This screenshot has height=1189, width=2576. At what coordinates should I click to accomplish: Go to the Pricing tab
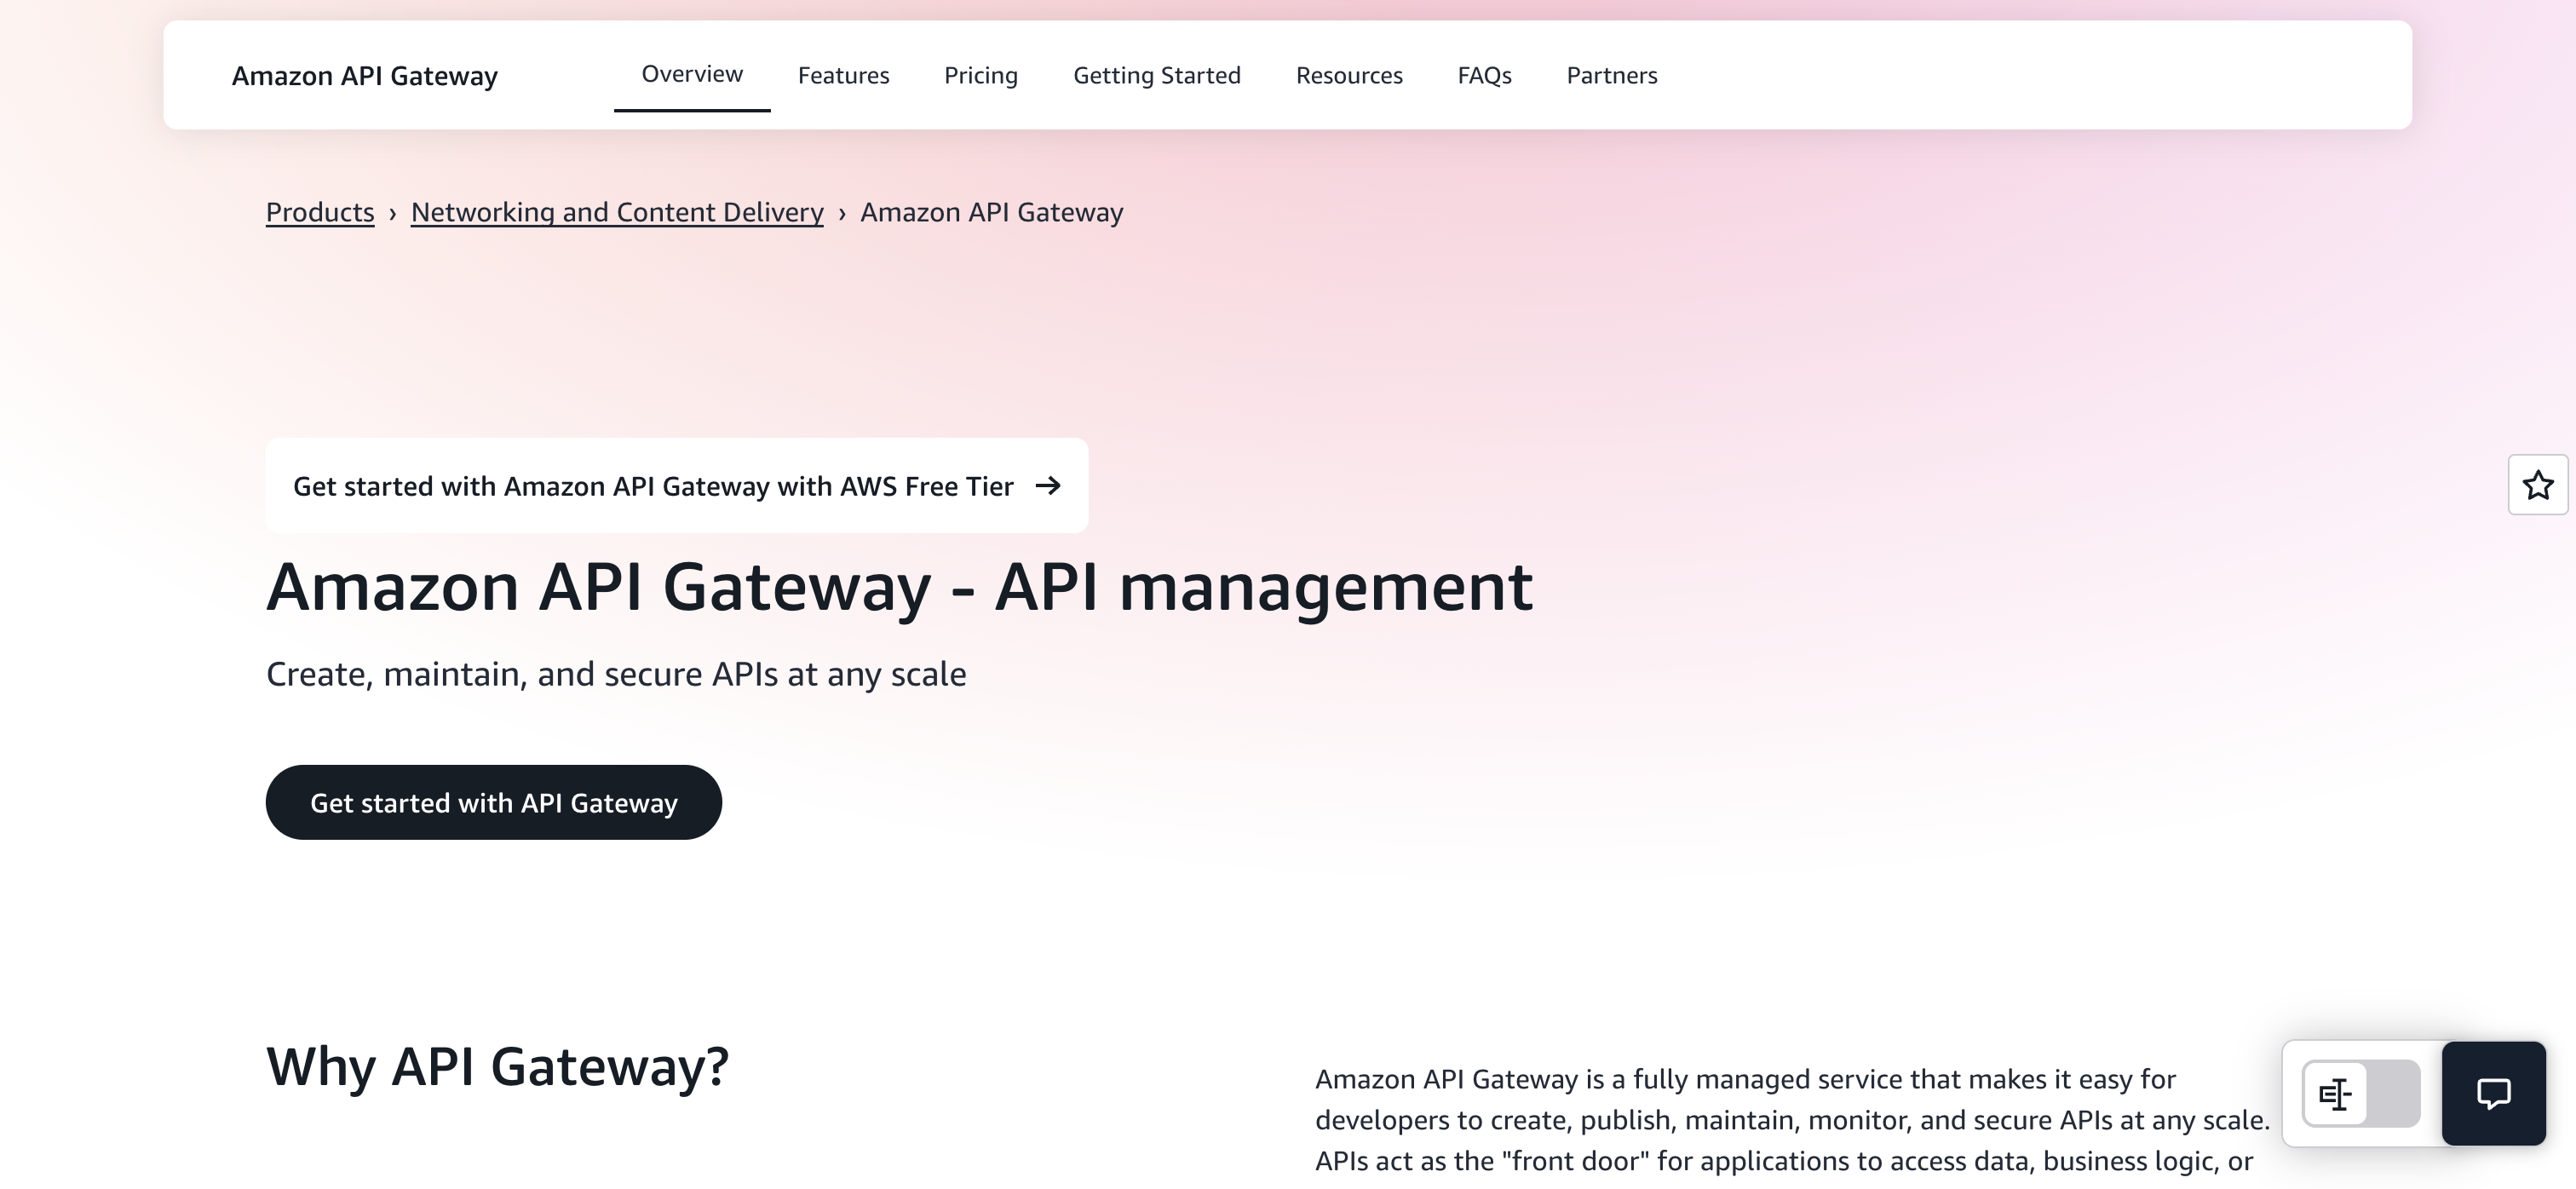pos(980,75)
